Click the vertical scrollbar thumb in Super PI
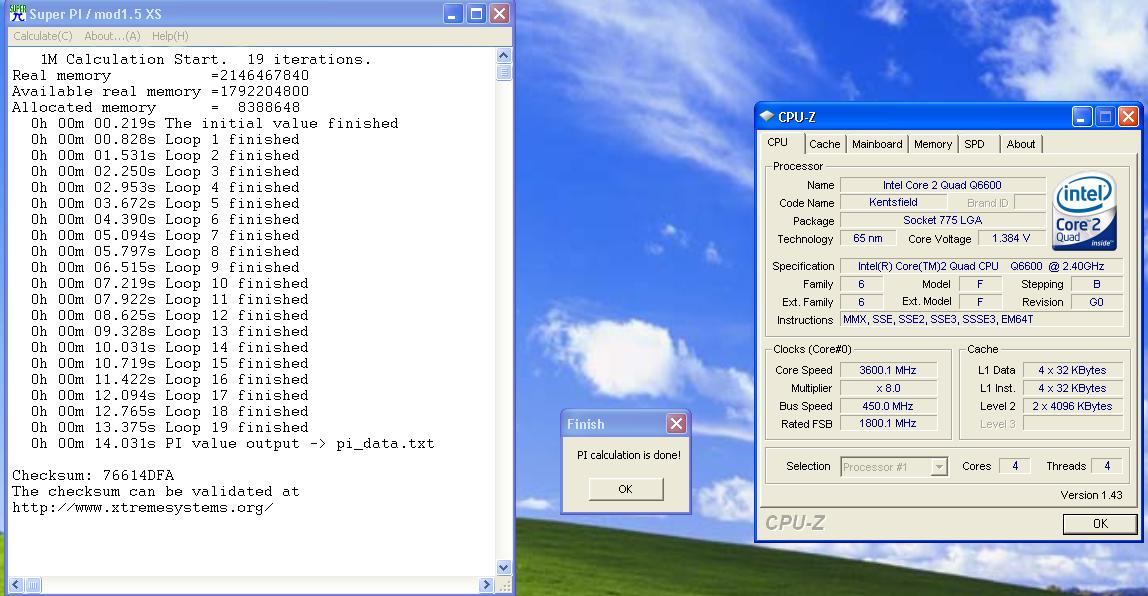 tap(504, 71)
